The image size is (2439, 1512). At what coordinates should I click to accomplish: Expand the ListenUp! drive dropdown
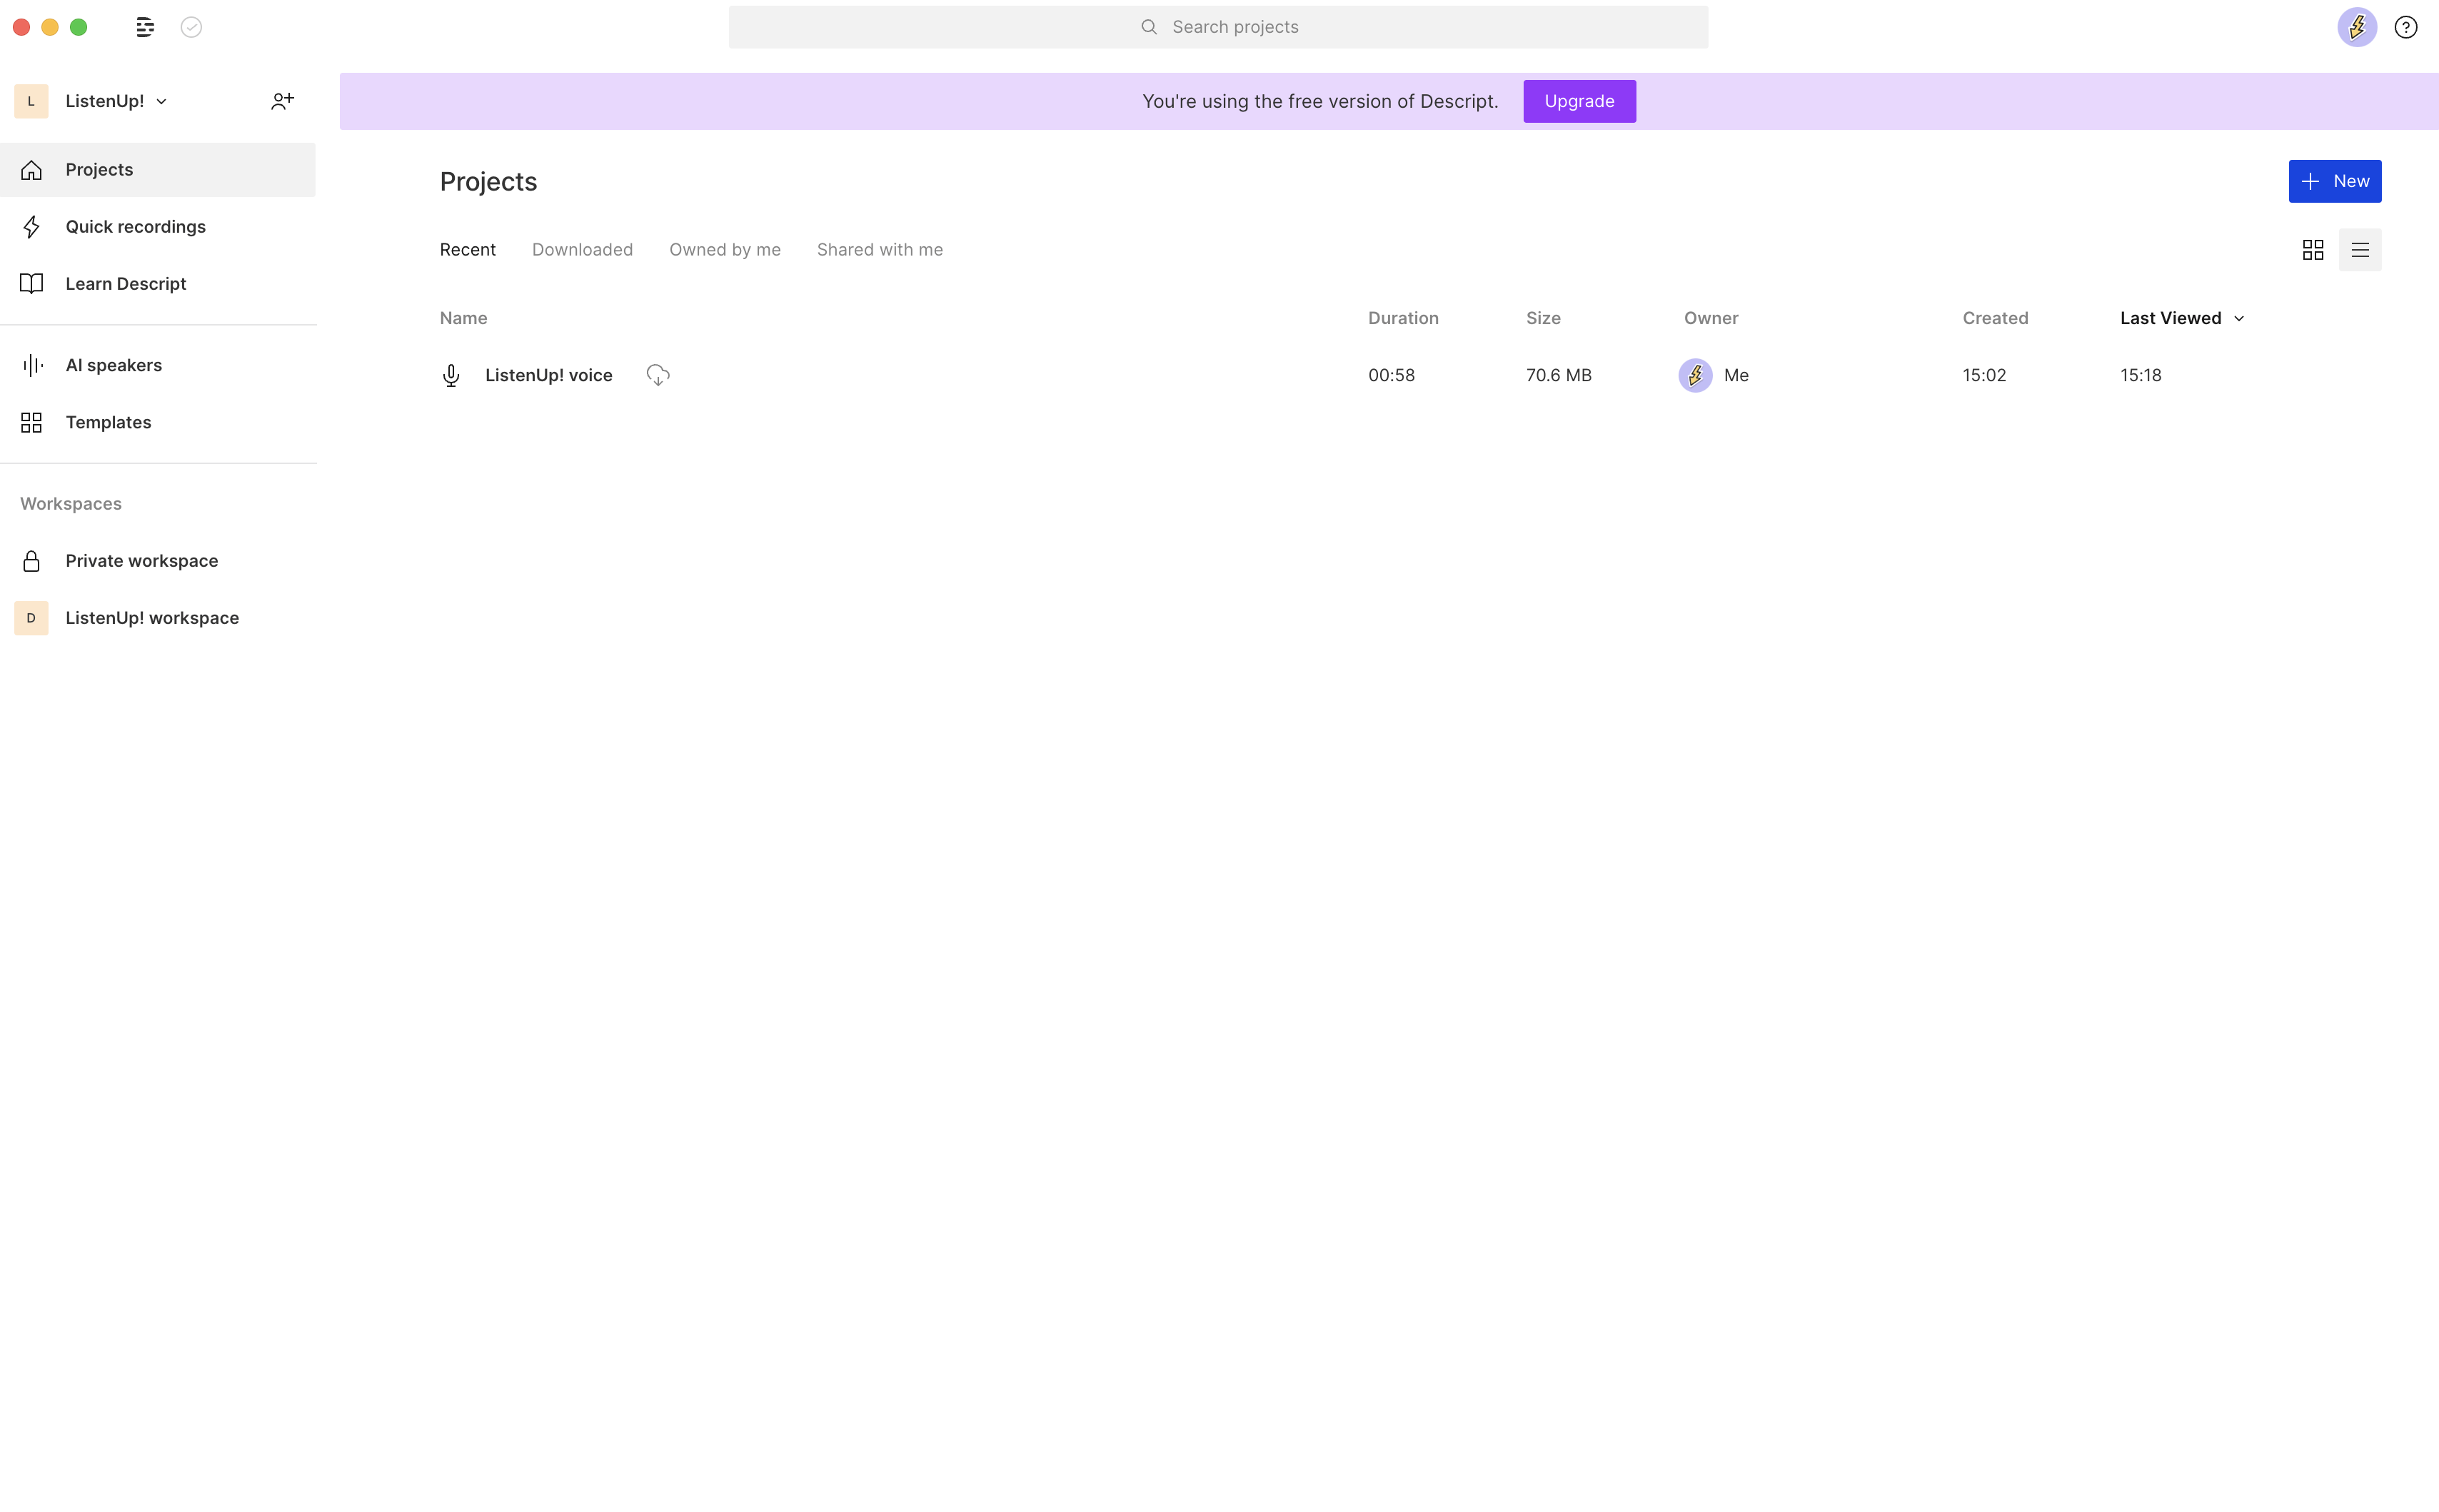click(x=162, y=102)
